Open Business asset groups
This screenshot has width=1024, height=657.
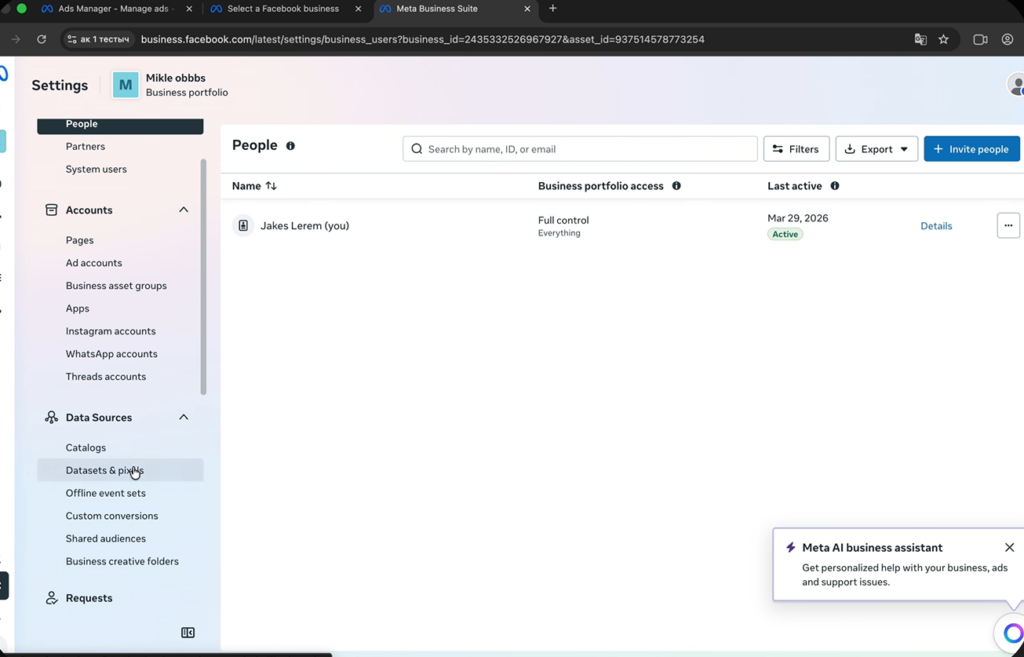pos(116,285)
